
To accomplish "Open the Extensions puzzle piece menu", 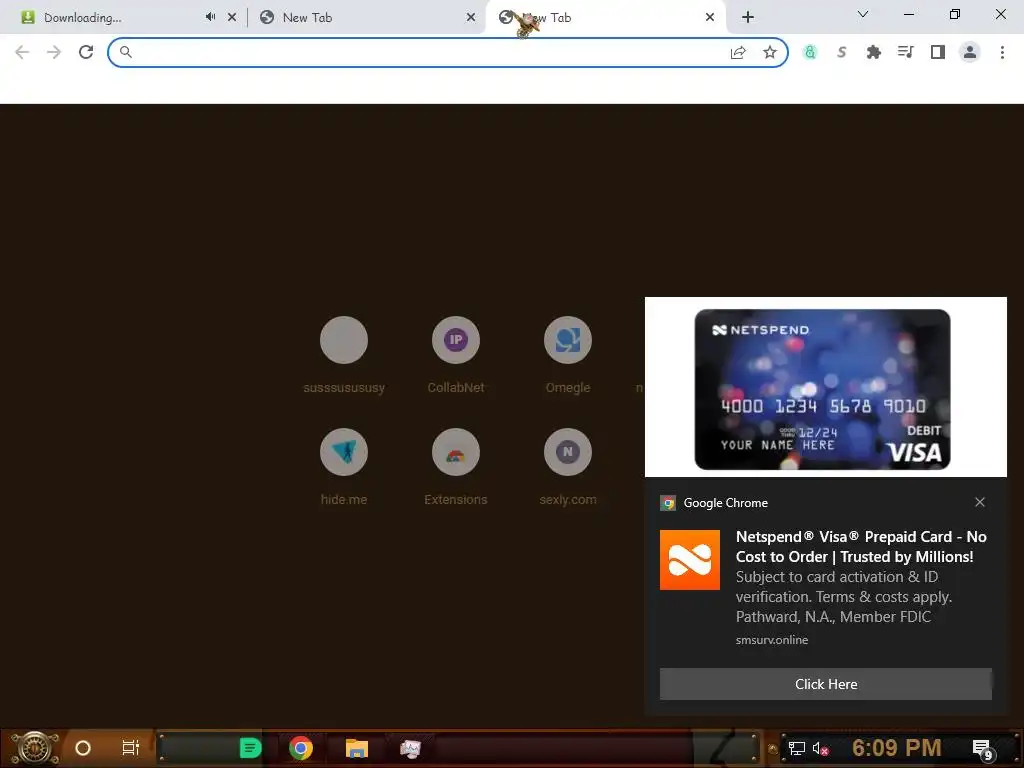I will click(x=874, y=52).
